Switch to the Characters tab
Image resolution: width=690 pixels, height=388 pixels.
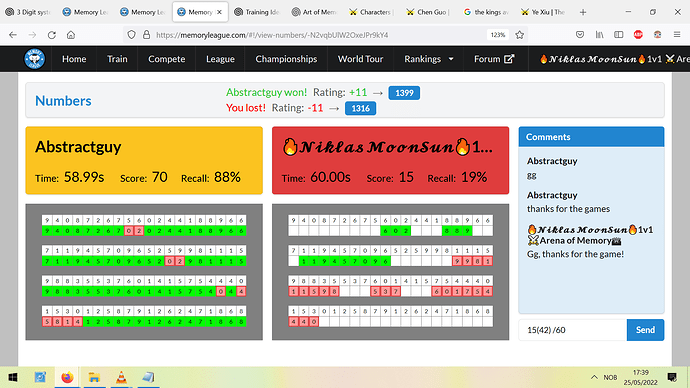(372, 12)
